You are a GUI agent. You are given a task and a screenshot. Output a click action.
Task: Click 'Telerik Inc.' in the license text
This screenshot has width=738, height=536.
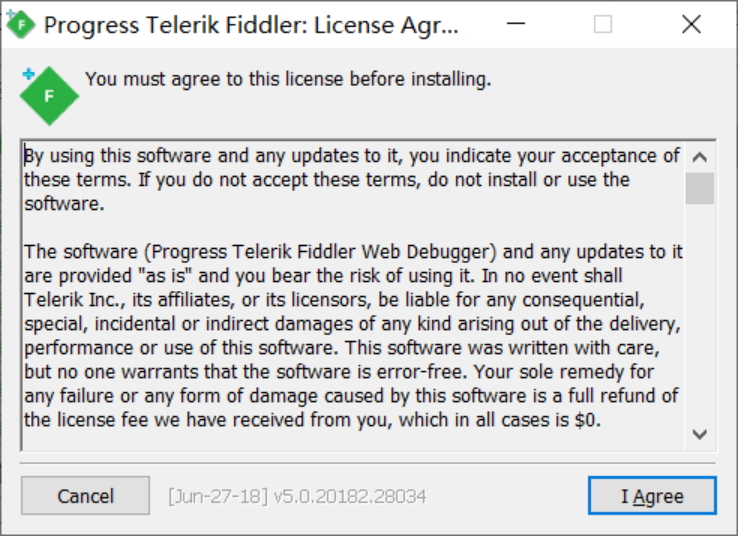coord(72,300)
